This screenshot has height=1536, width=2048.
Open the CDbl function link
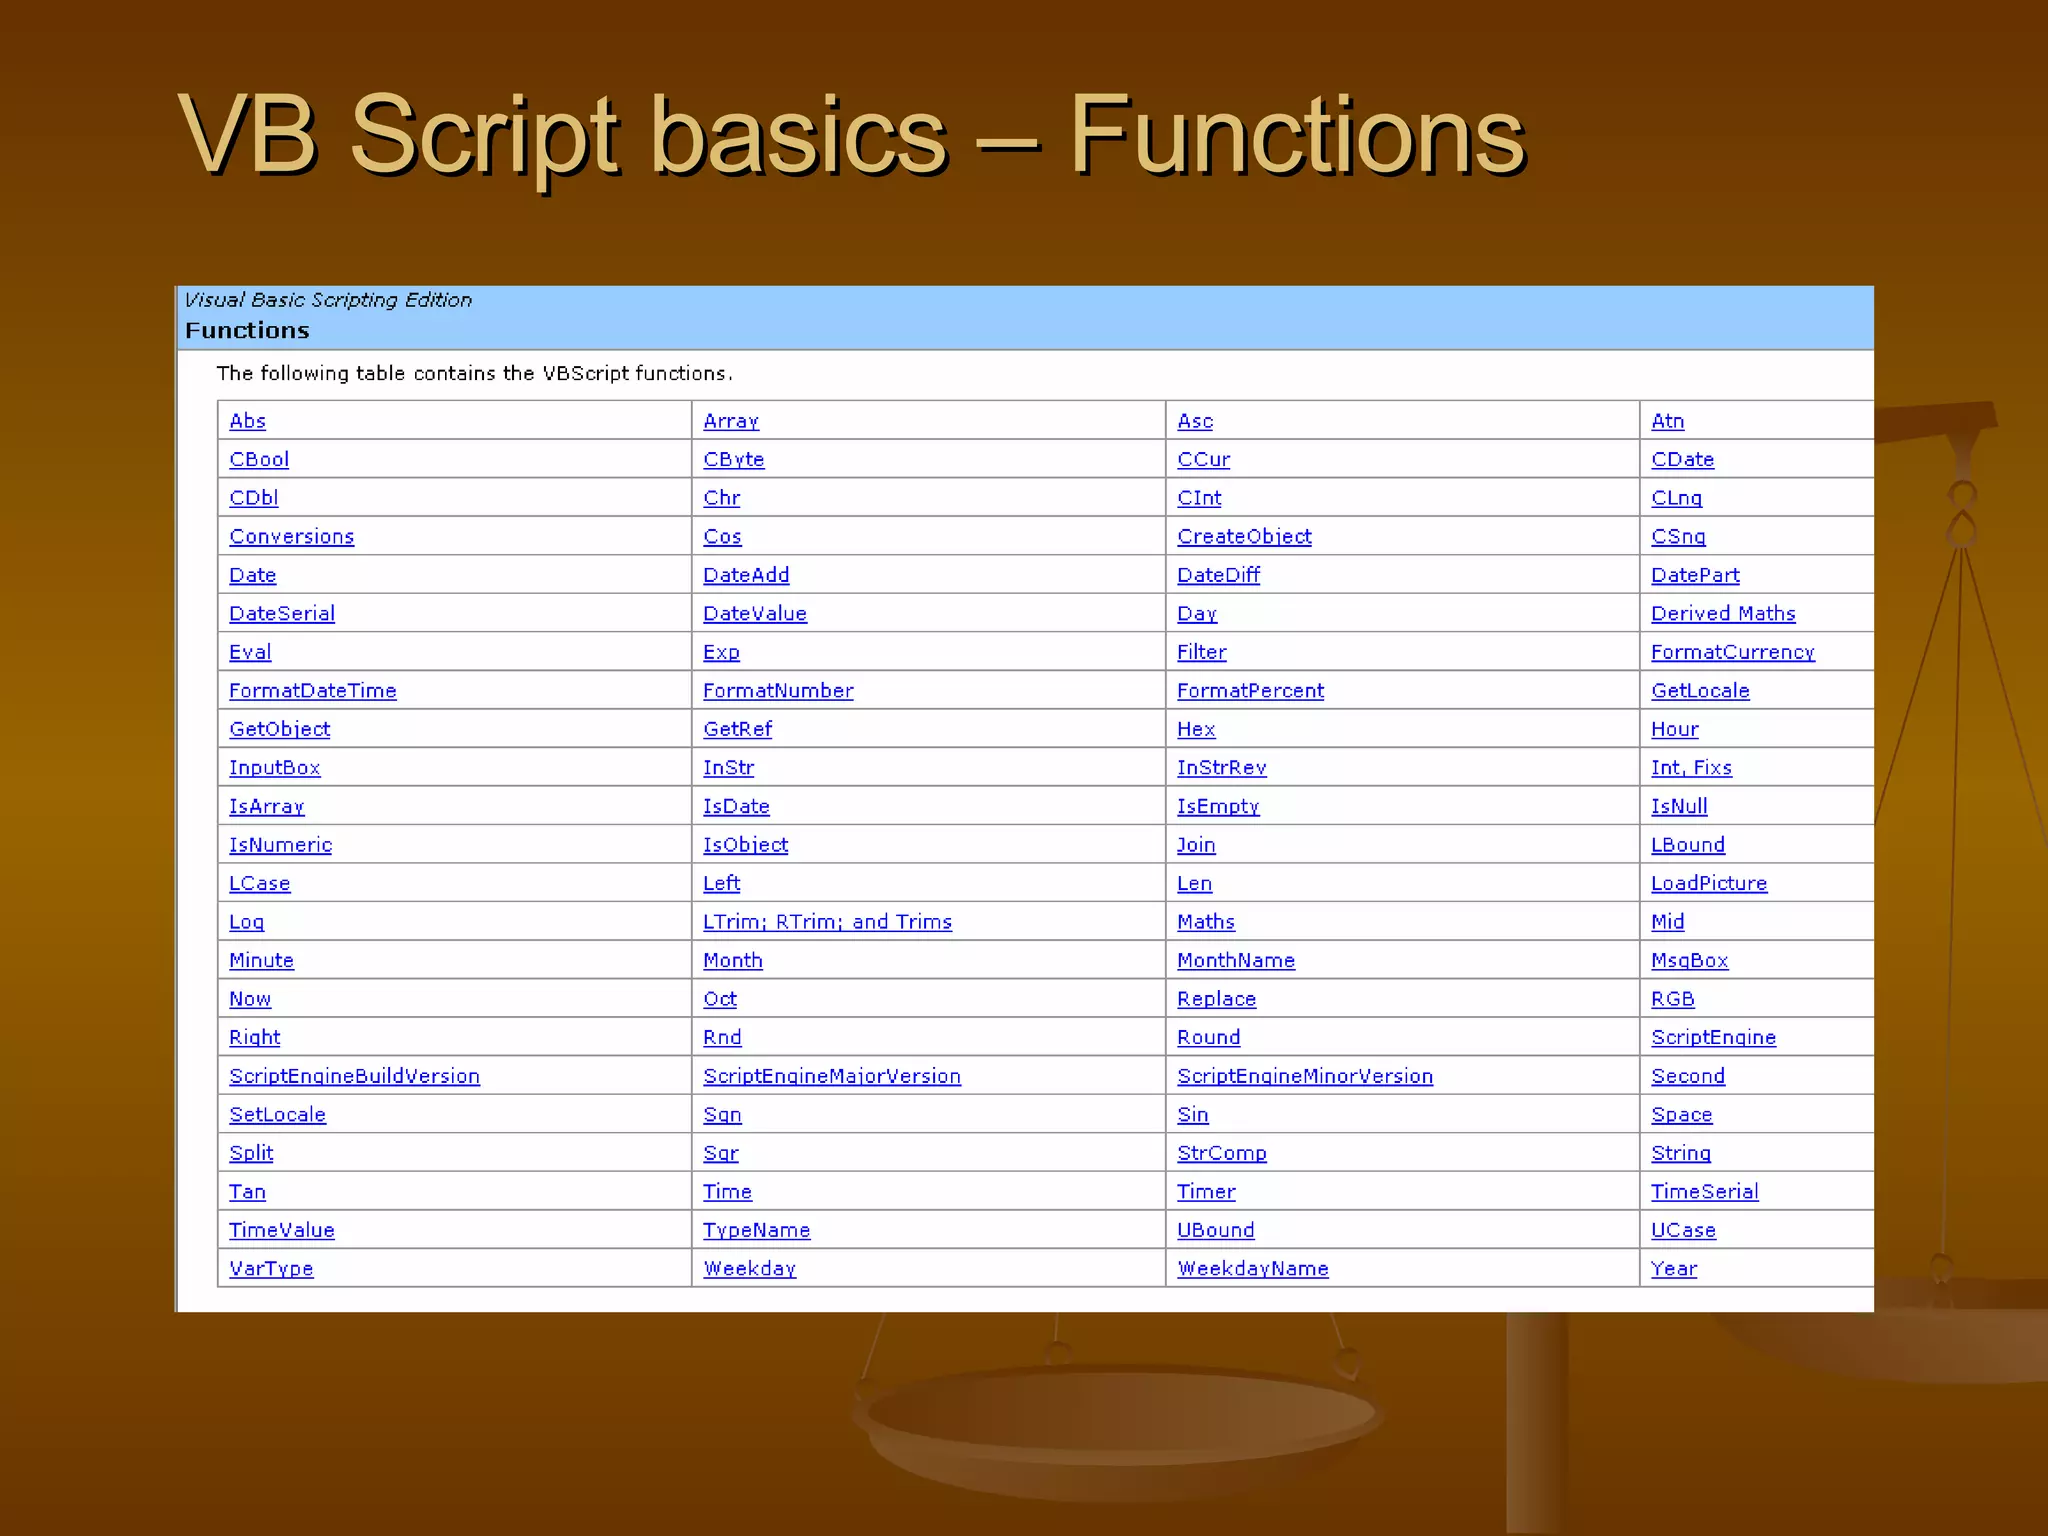tap(254, 498)
